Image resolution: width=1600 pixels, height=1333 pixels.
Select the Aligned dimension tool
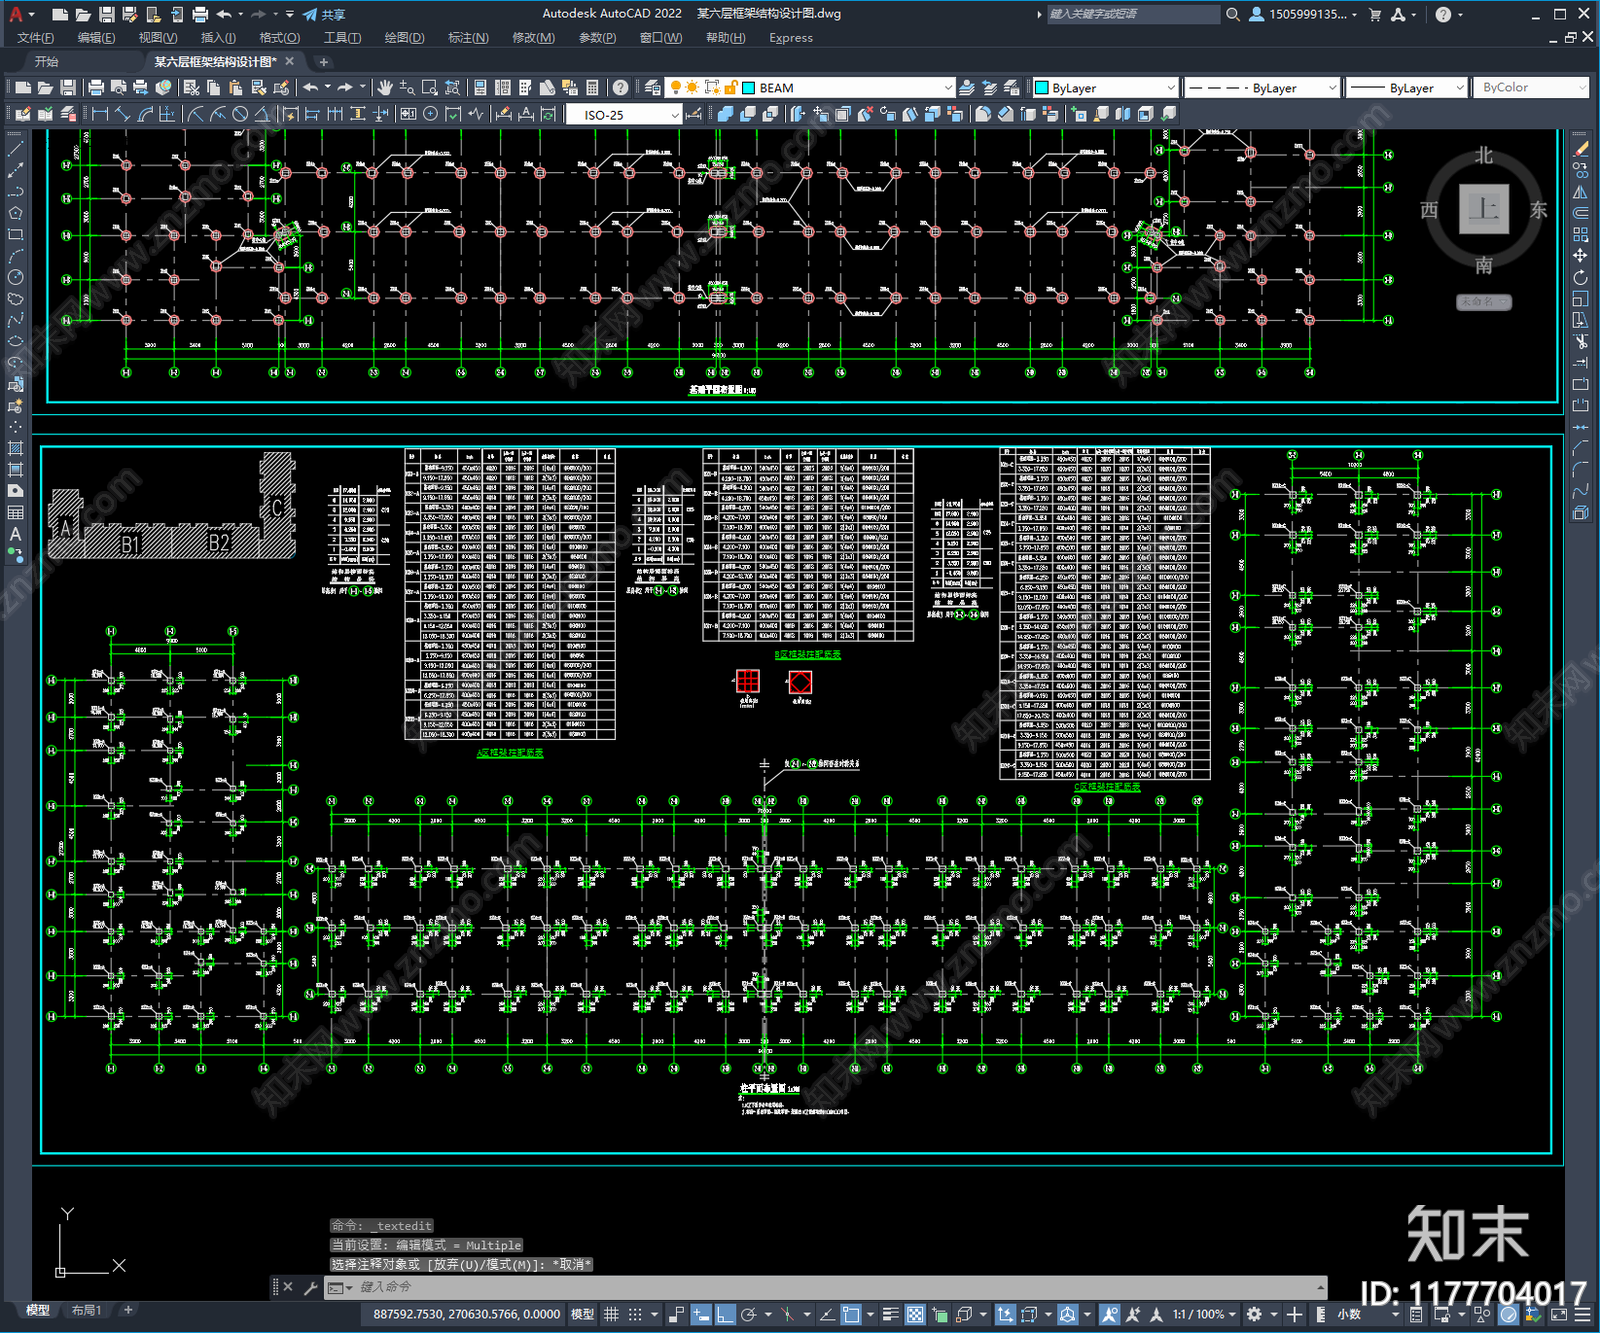122,114
